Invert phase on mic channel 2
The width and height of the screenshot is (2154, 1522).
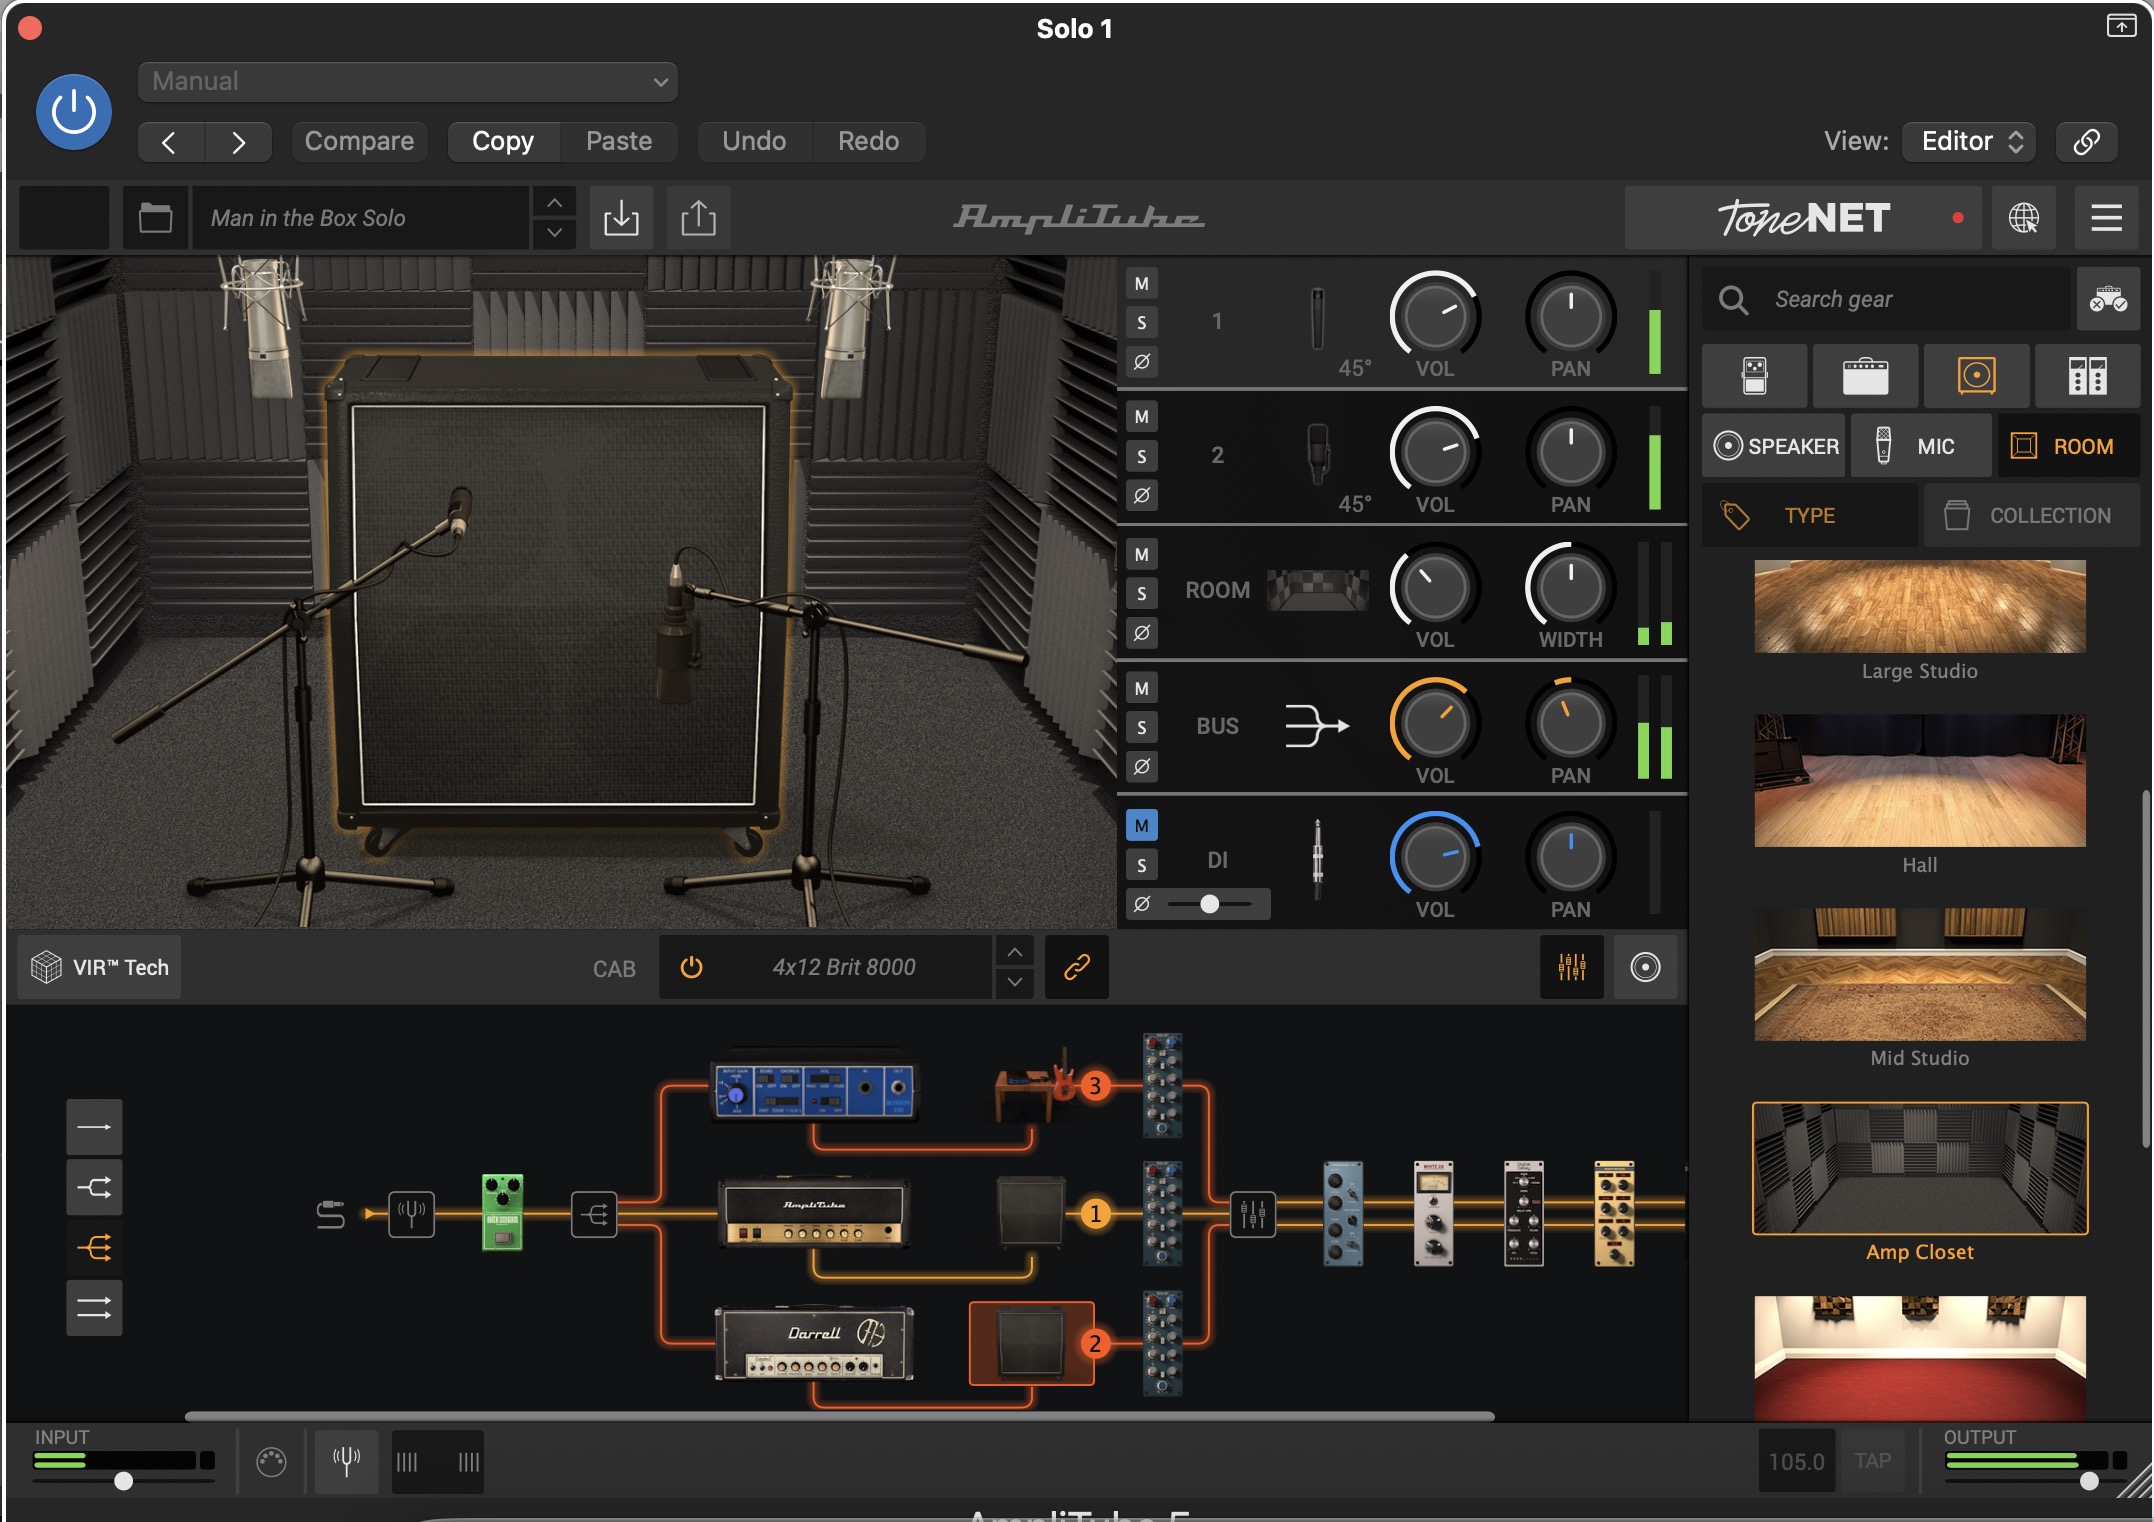coord(1142,495)
